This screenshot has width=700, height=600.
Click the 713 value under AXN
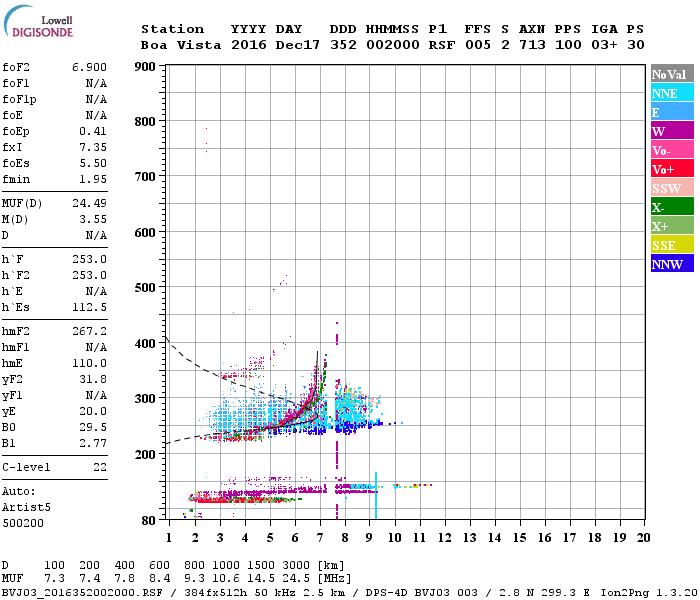tap(532, 45)
